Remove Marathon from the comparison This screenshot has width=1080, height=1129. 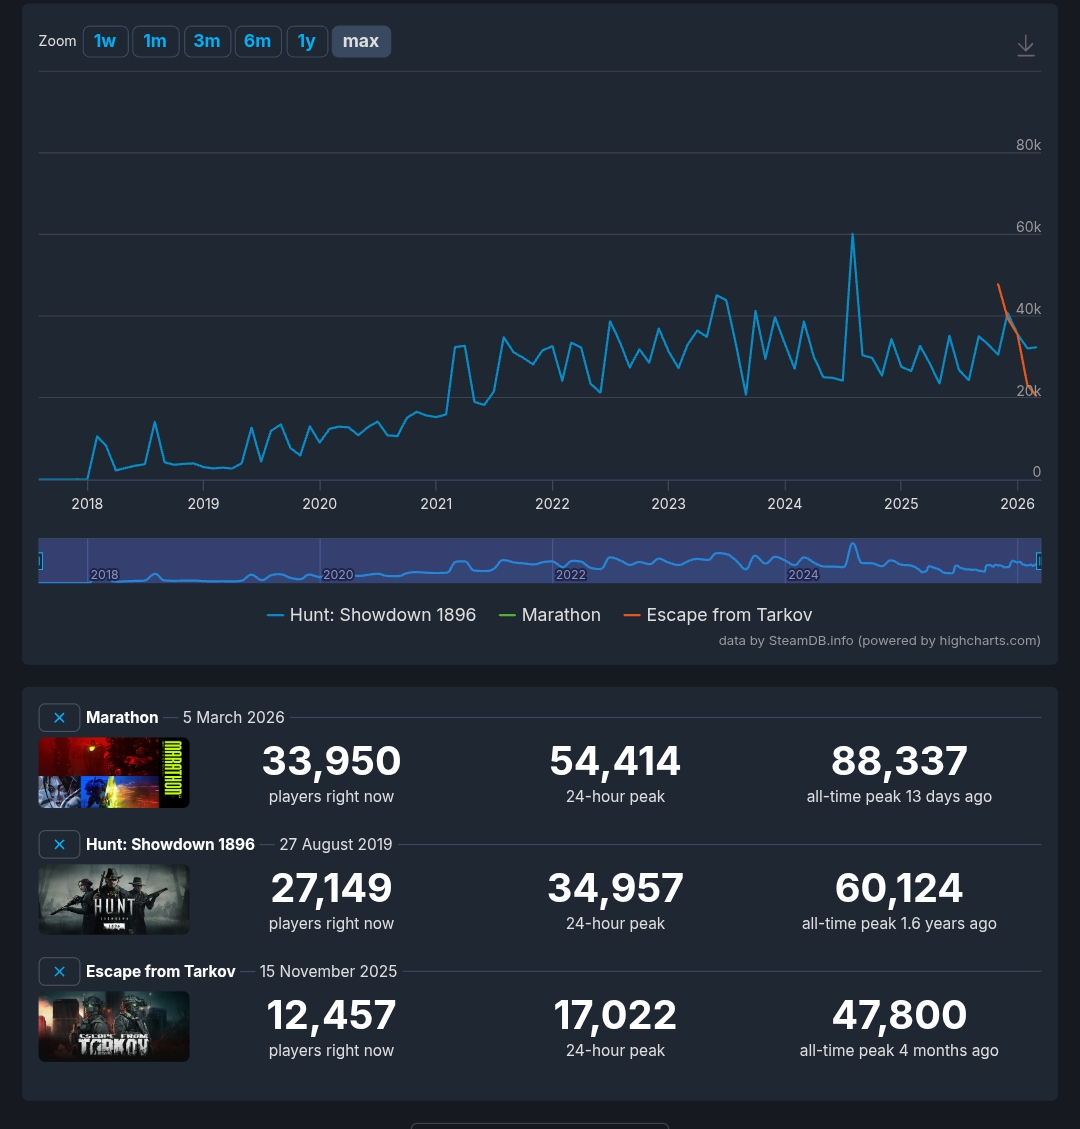click(x=59, y=717)
